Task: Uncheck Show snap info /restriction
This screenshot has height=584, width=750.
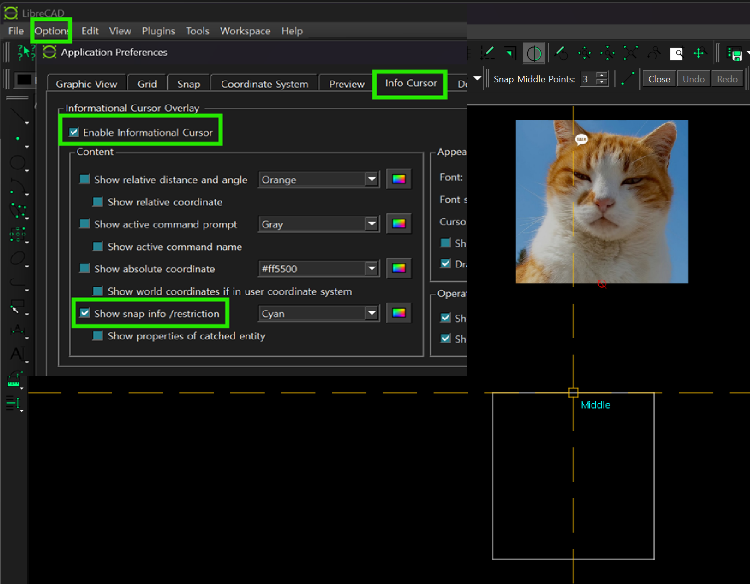Action: [x=85, y=313]
